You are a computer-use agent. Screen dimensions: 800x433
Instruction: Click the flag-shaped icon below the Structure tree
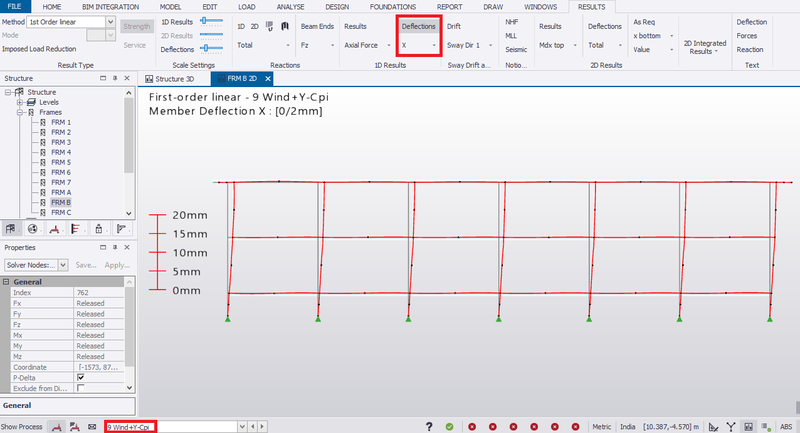(x=121, y=229)
